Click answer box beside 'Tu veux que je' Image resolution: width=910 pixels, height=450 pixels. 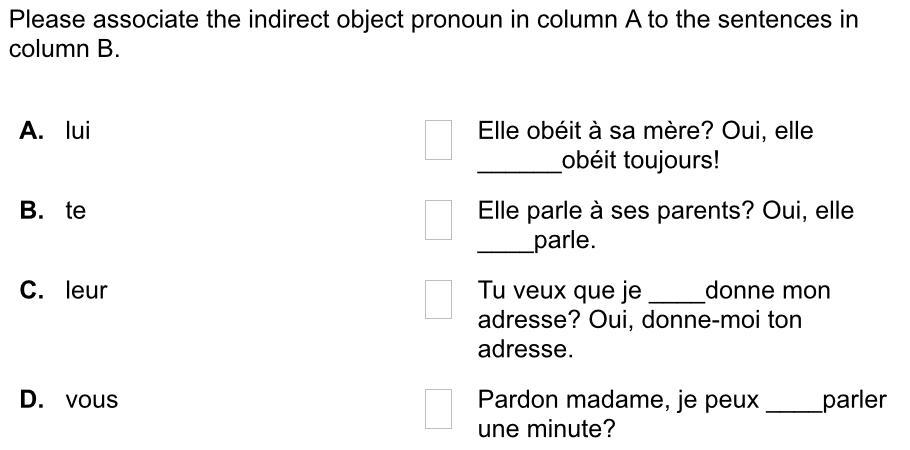tap(438, 299)
